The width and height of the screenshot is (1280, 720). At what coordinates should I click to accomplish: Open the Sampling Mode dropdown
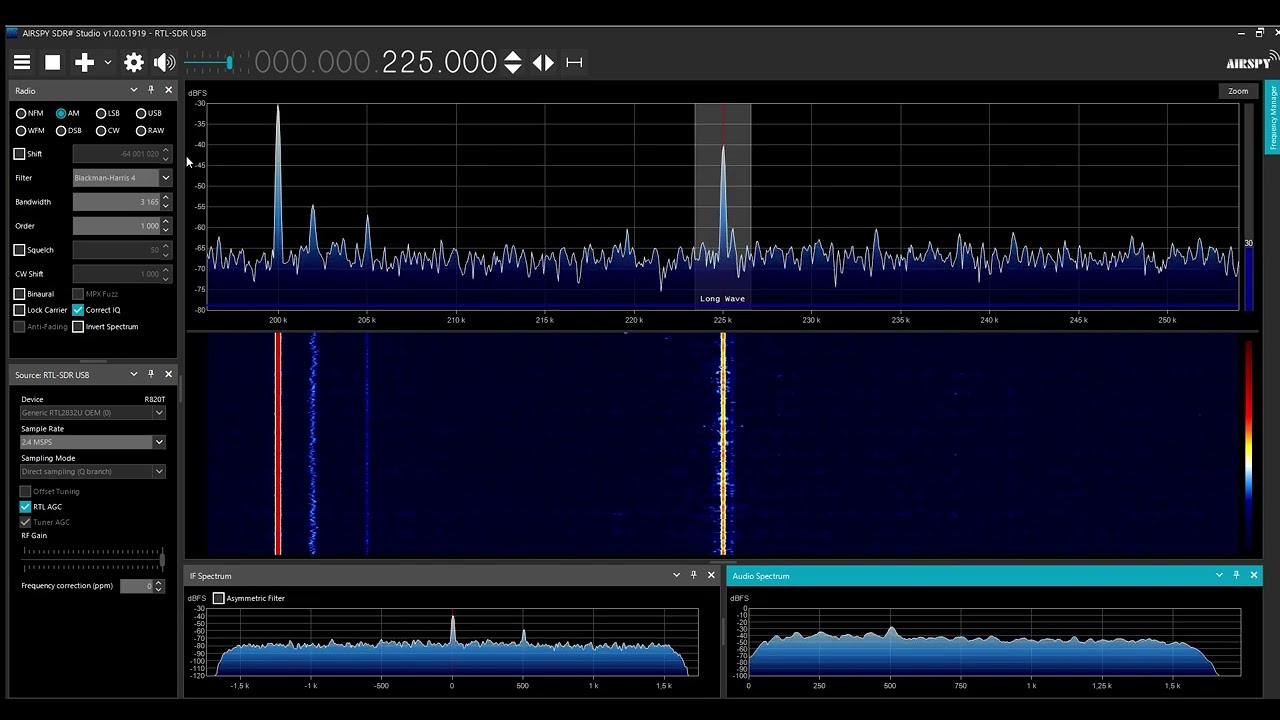pyautogui.click(x=92, y=471)
